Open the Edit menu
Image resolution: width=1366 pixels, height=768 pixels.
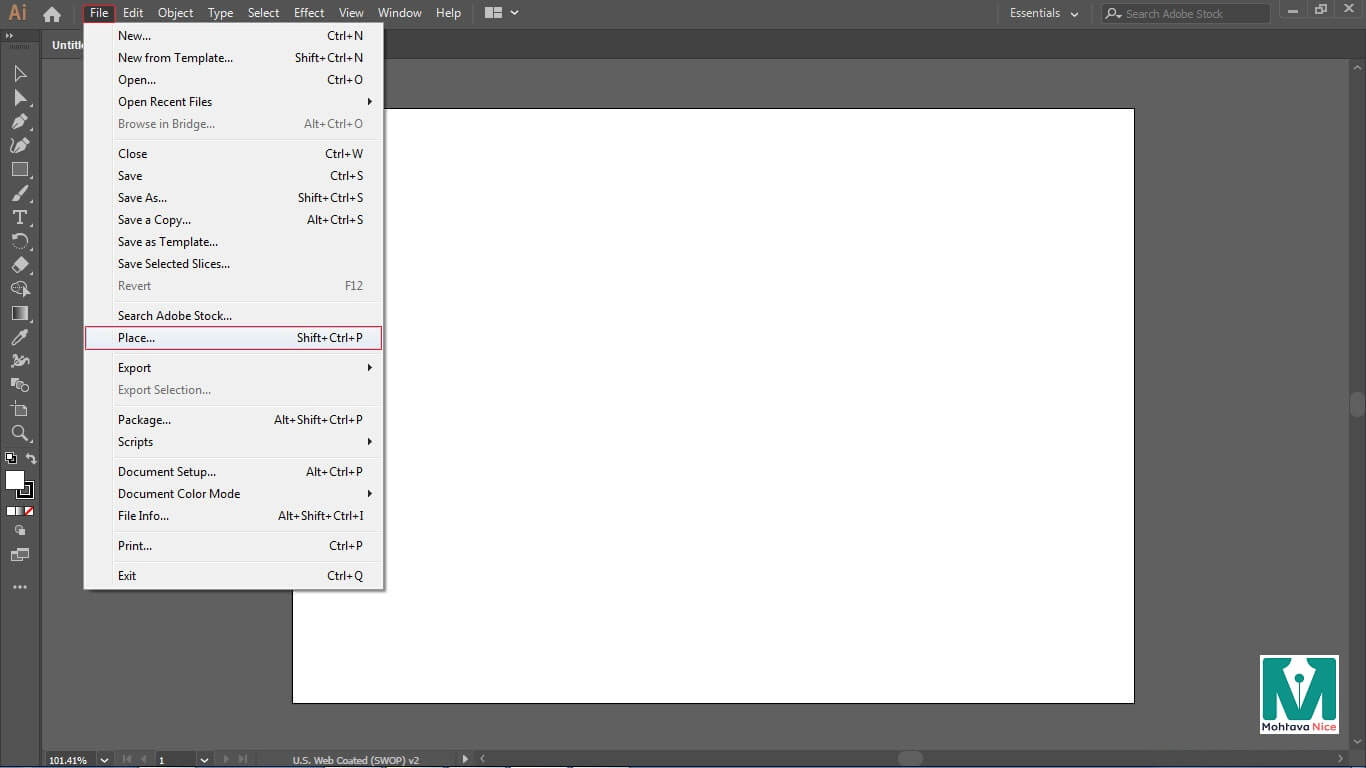coord(133,13)
